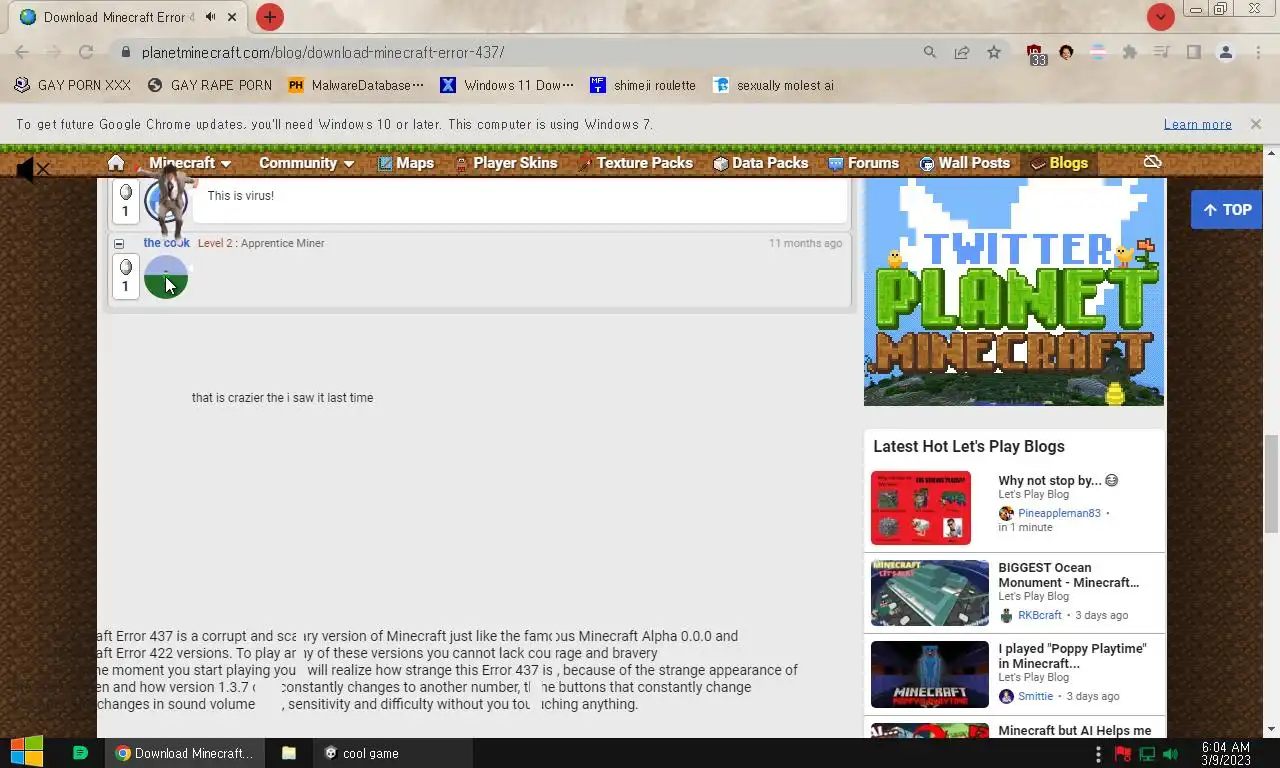This screenshot has width=1280, height=768.
Task: Click the striped flag extension icon
Action: click(1098, 52)
